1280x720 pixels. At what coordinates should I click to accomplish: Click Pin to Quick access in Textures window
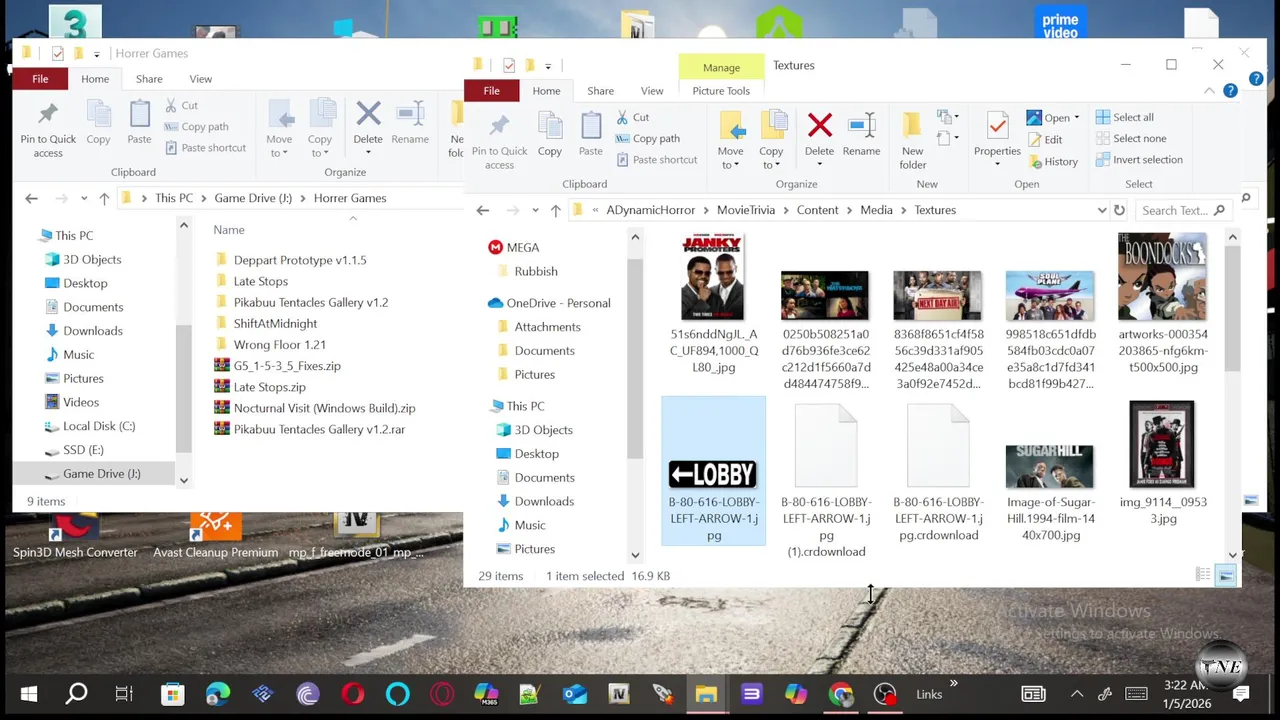click(x=499, y=140)
